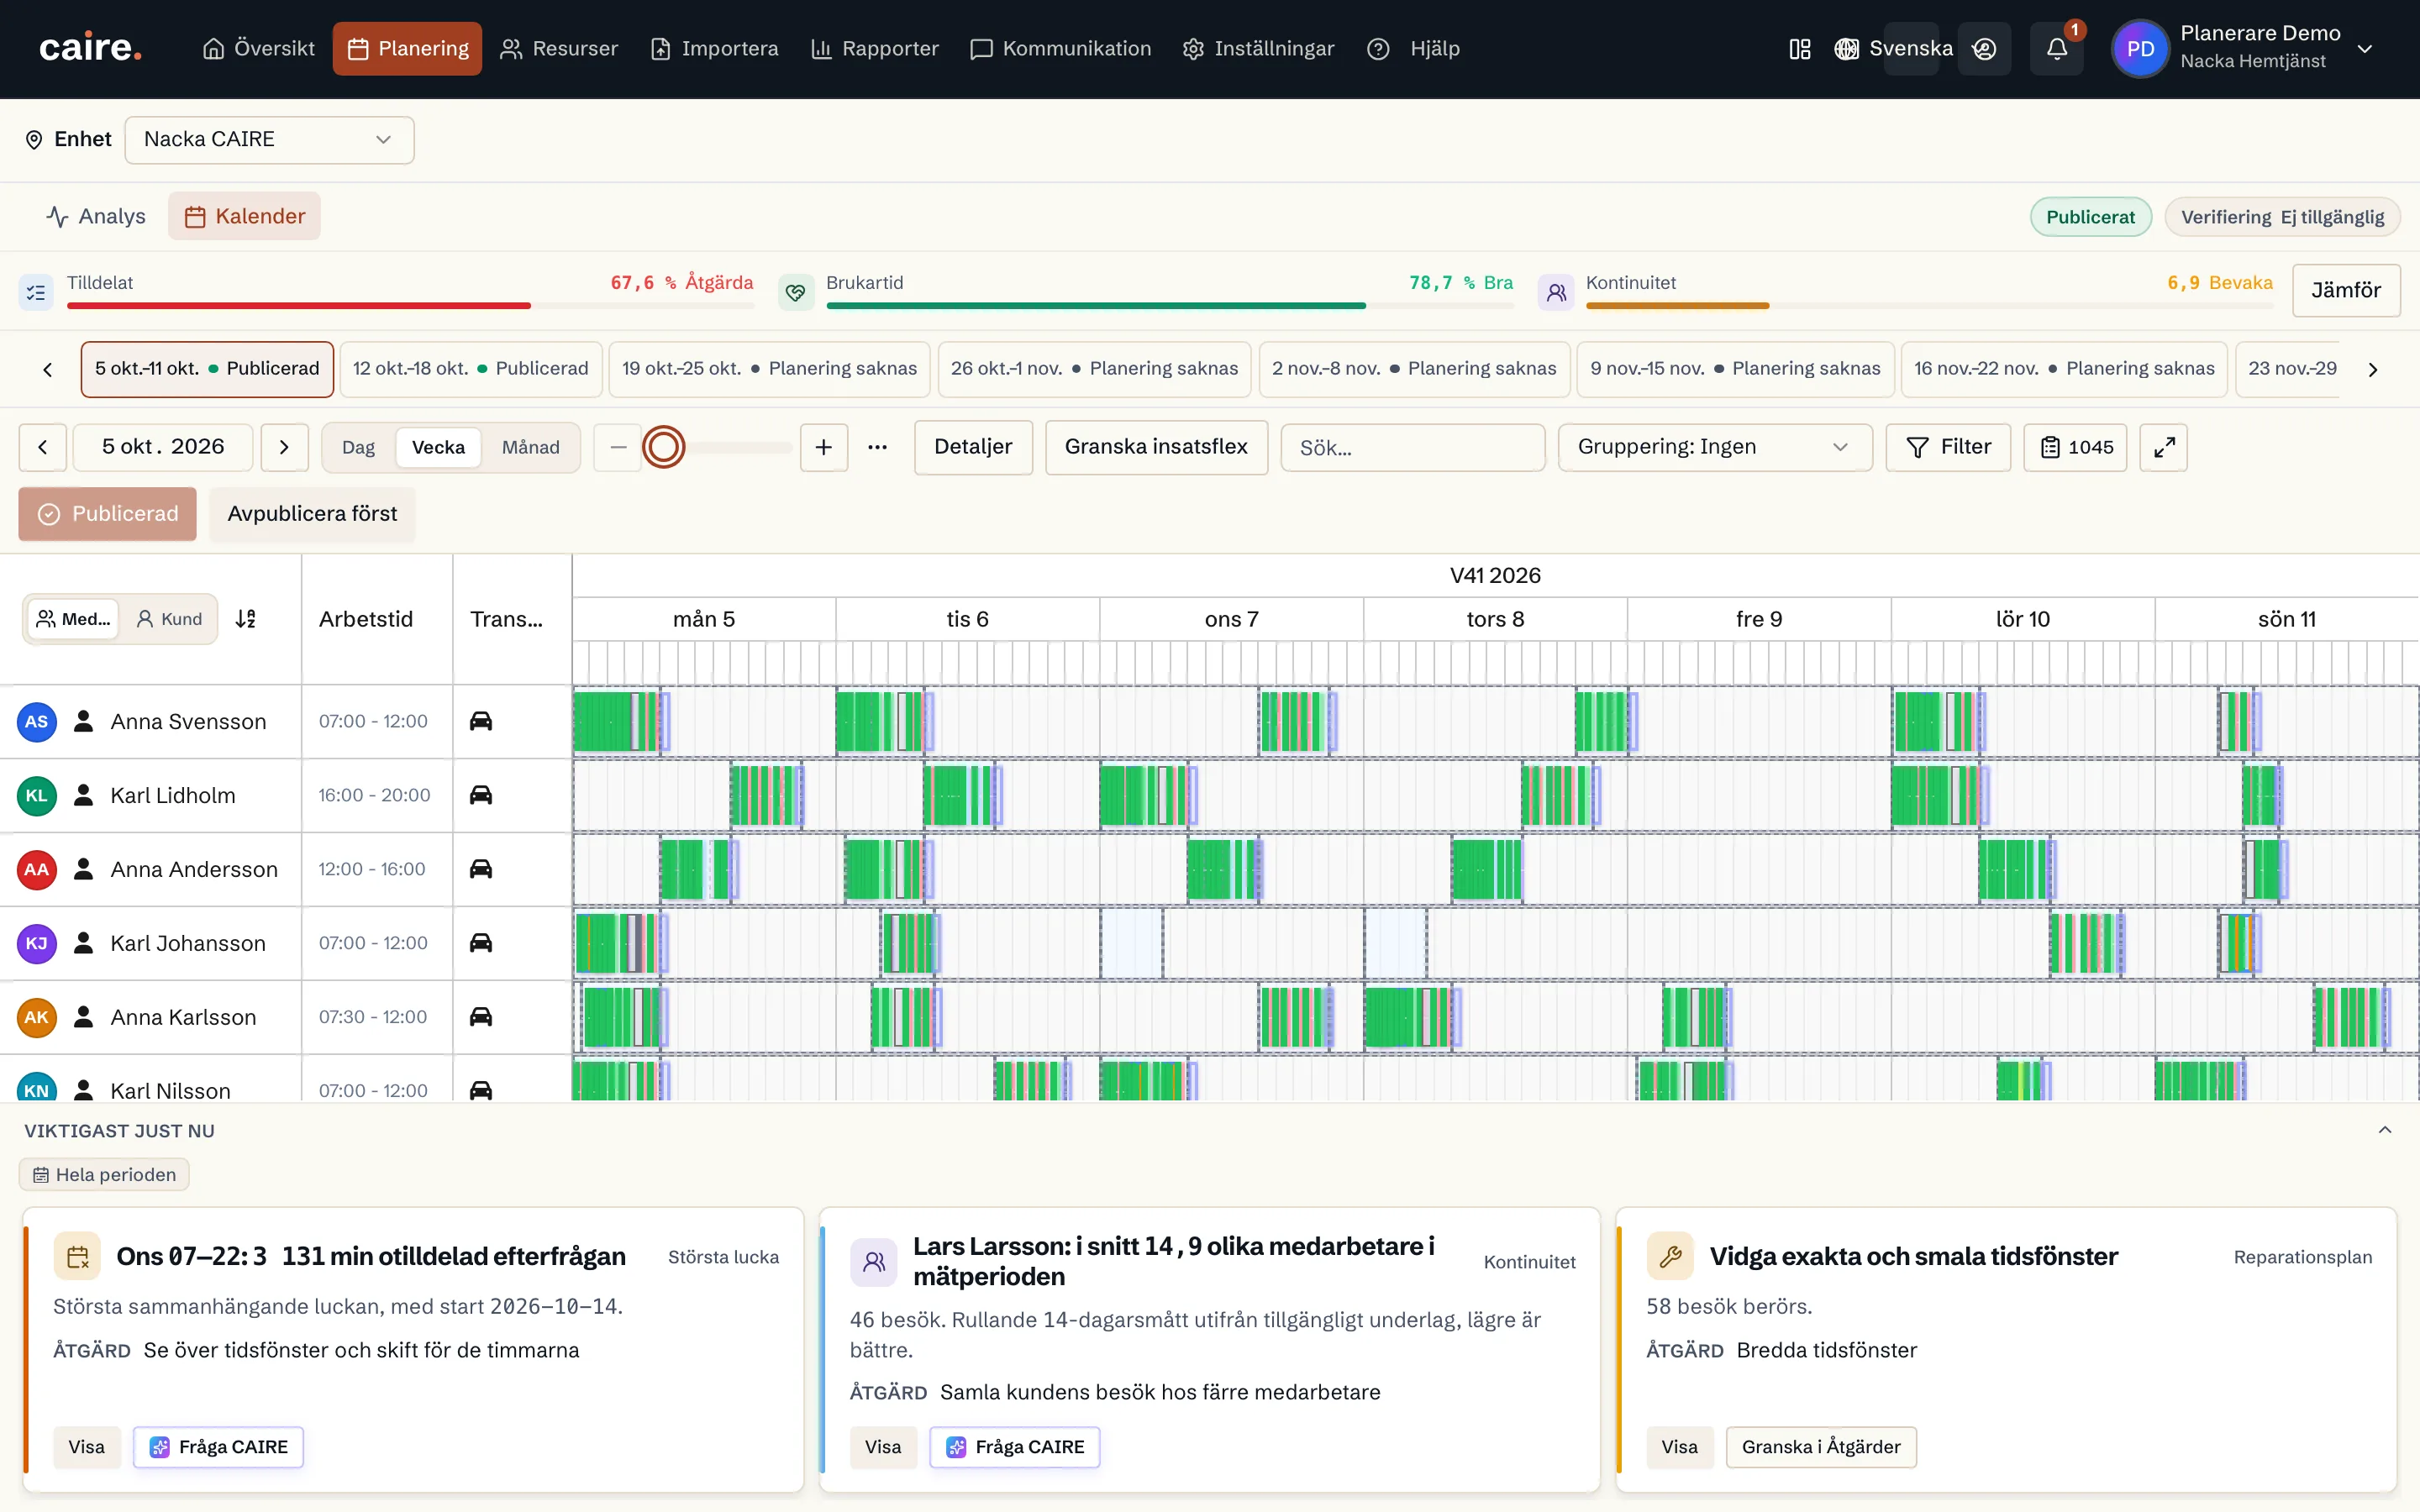The width and height of the screenshot is (2420, 1512).
Task: Go to previous date with left arrow
Action: [x=43, y=447]
